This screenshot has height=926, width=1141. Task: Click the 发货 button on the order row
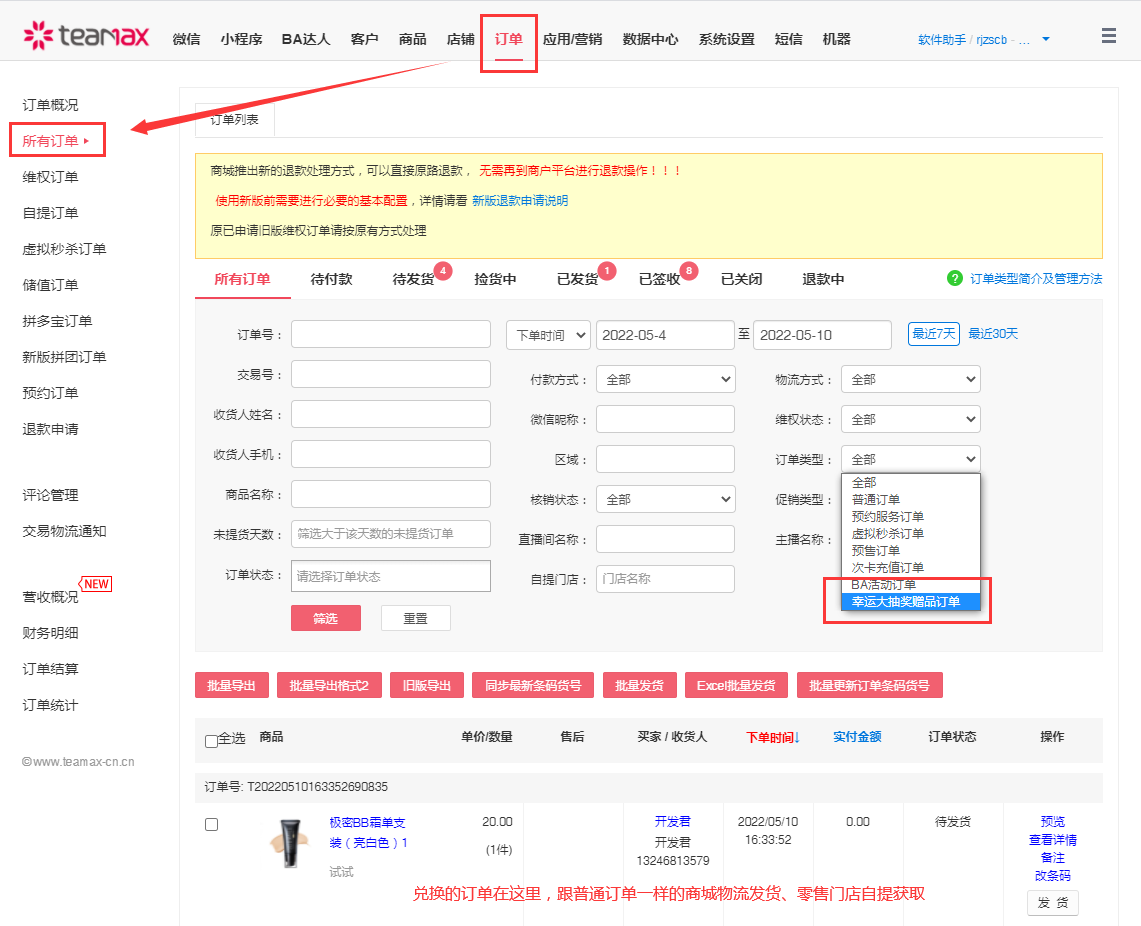pyautogui.click(x=1052, y=902)
